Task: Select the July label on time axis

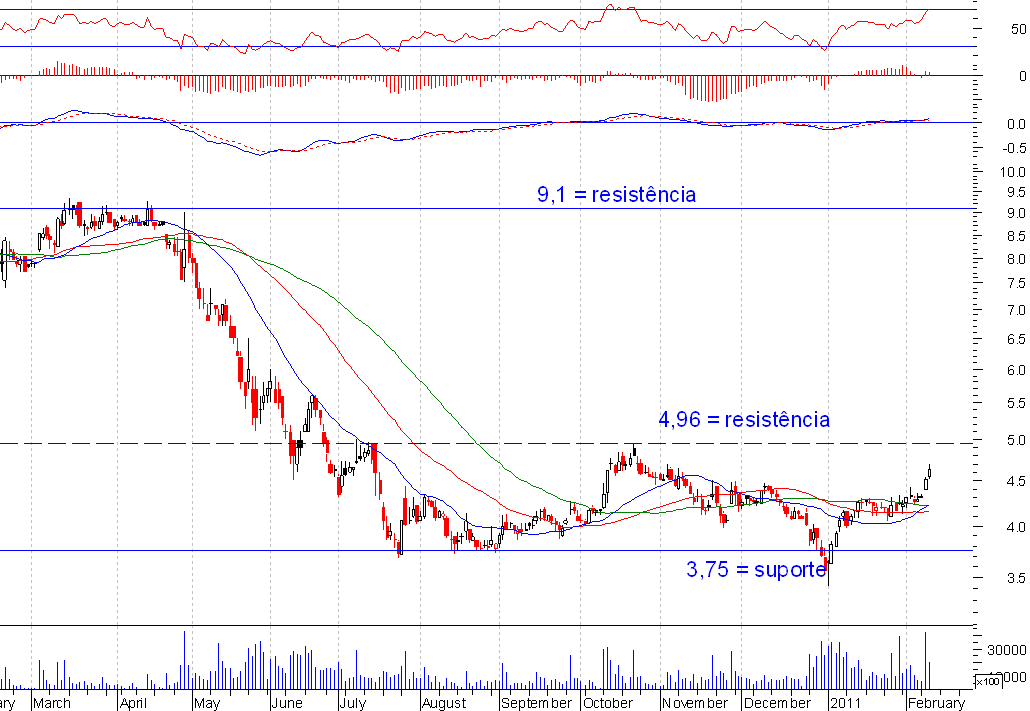Action: 353,702
